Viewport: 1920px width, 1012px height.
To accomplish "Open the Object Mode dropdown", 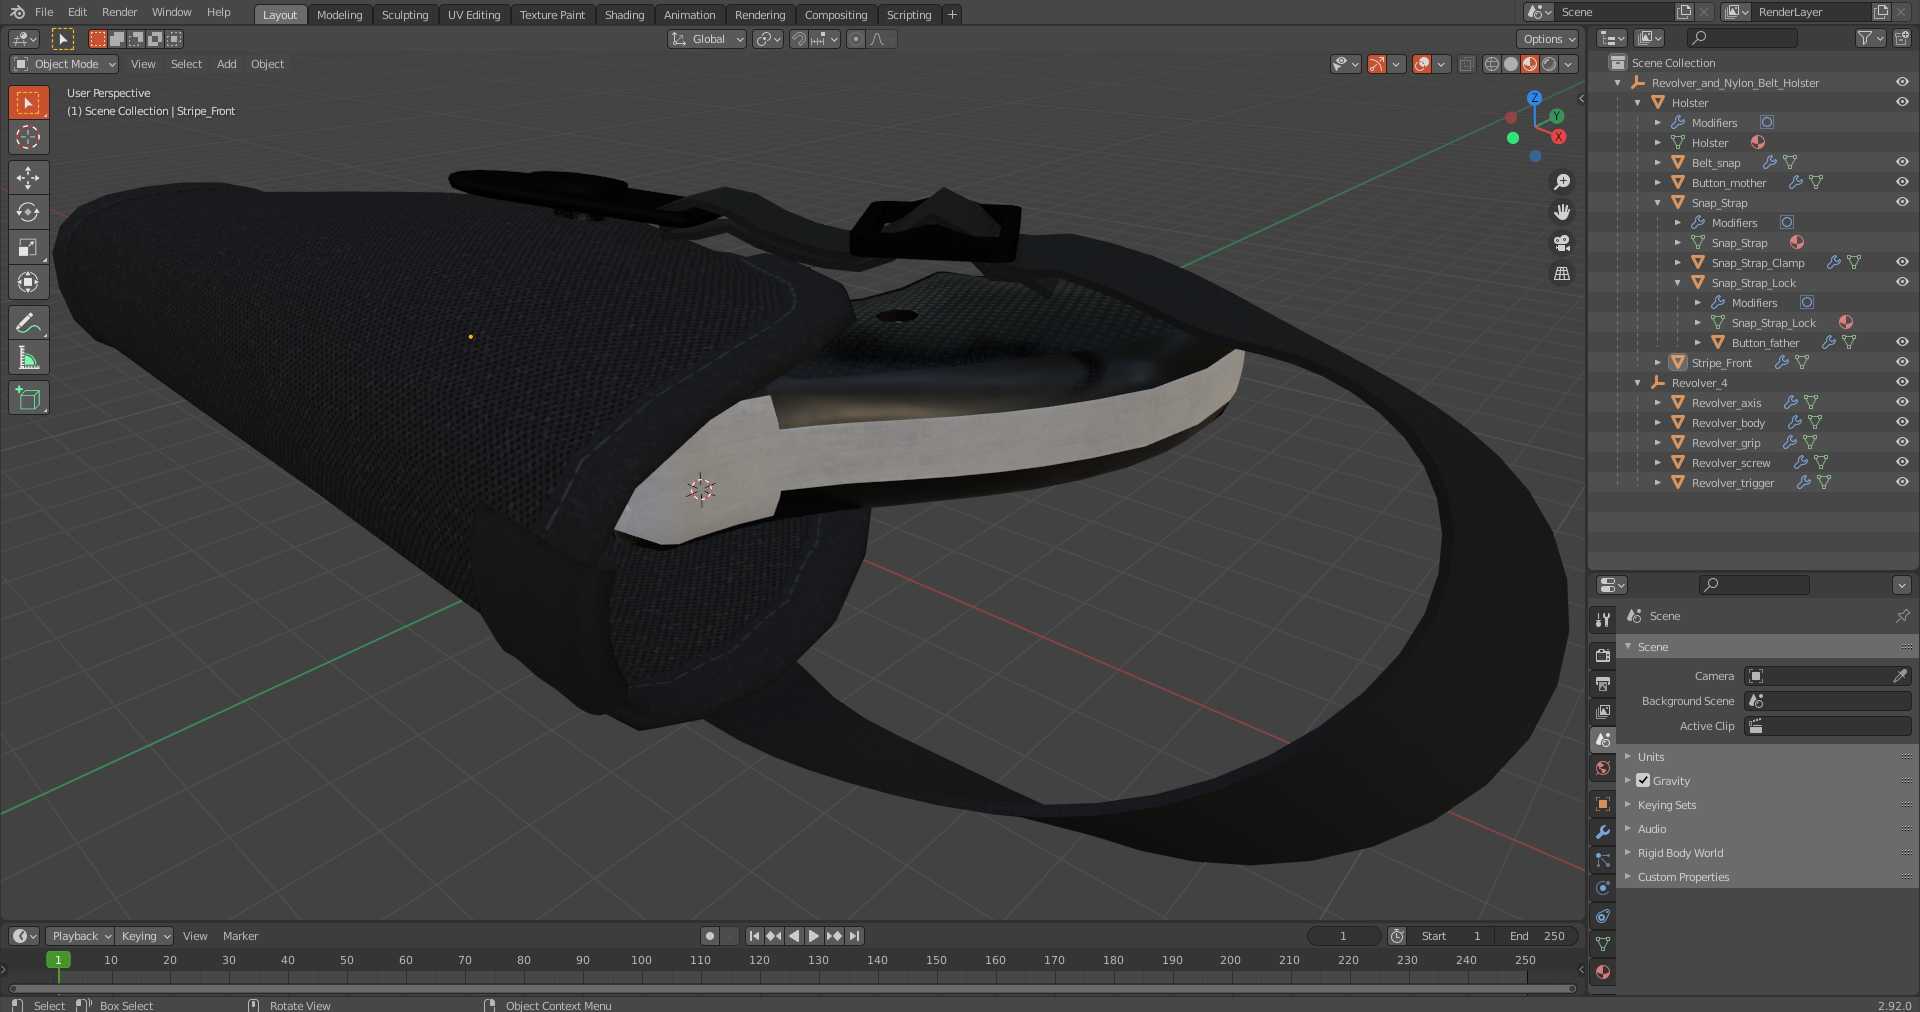I will [x=64, y=64].
